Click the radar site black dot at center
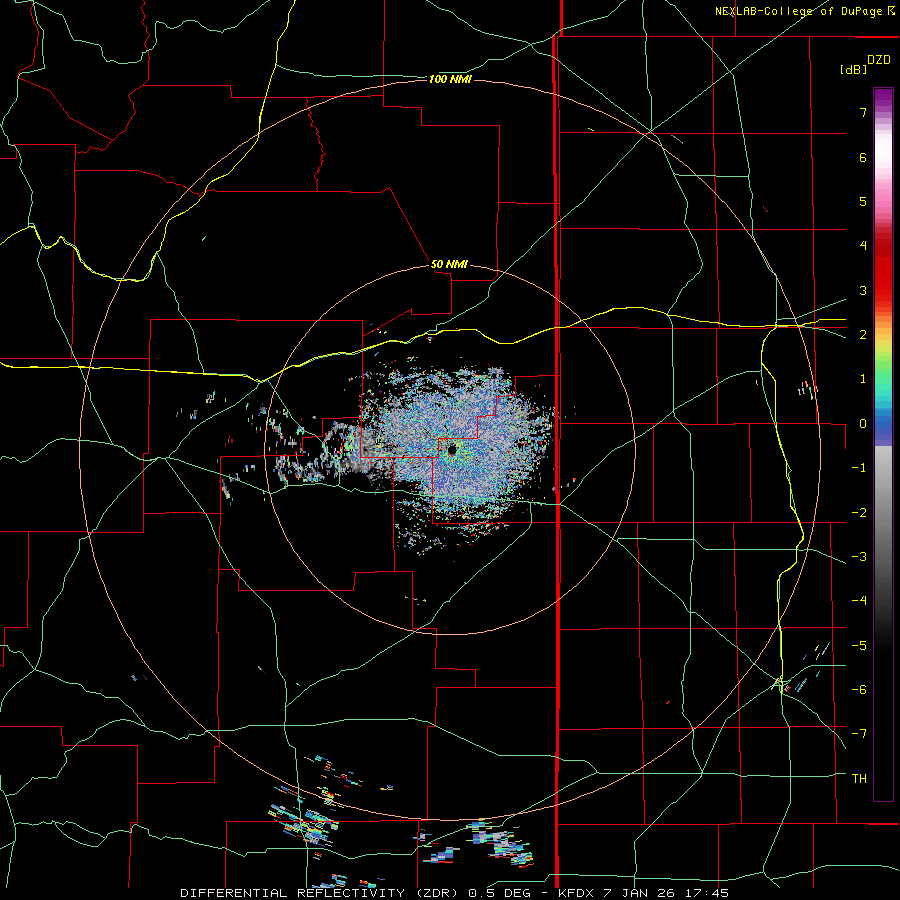 click(x=452, y=449)
